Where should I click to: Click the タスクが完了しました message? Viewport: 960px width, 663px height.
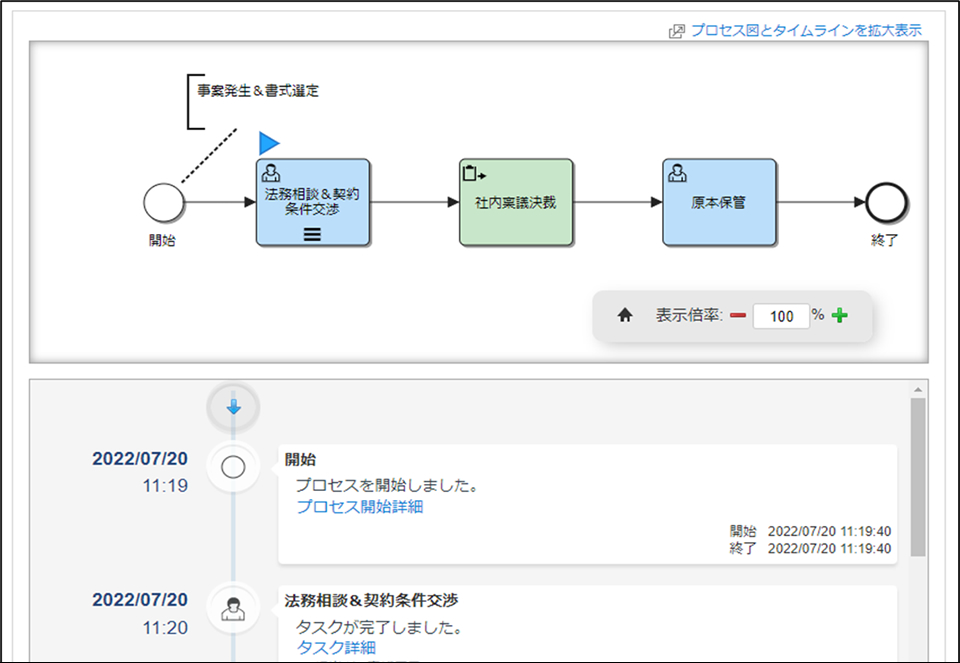[x=379, y=627]
